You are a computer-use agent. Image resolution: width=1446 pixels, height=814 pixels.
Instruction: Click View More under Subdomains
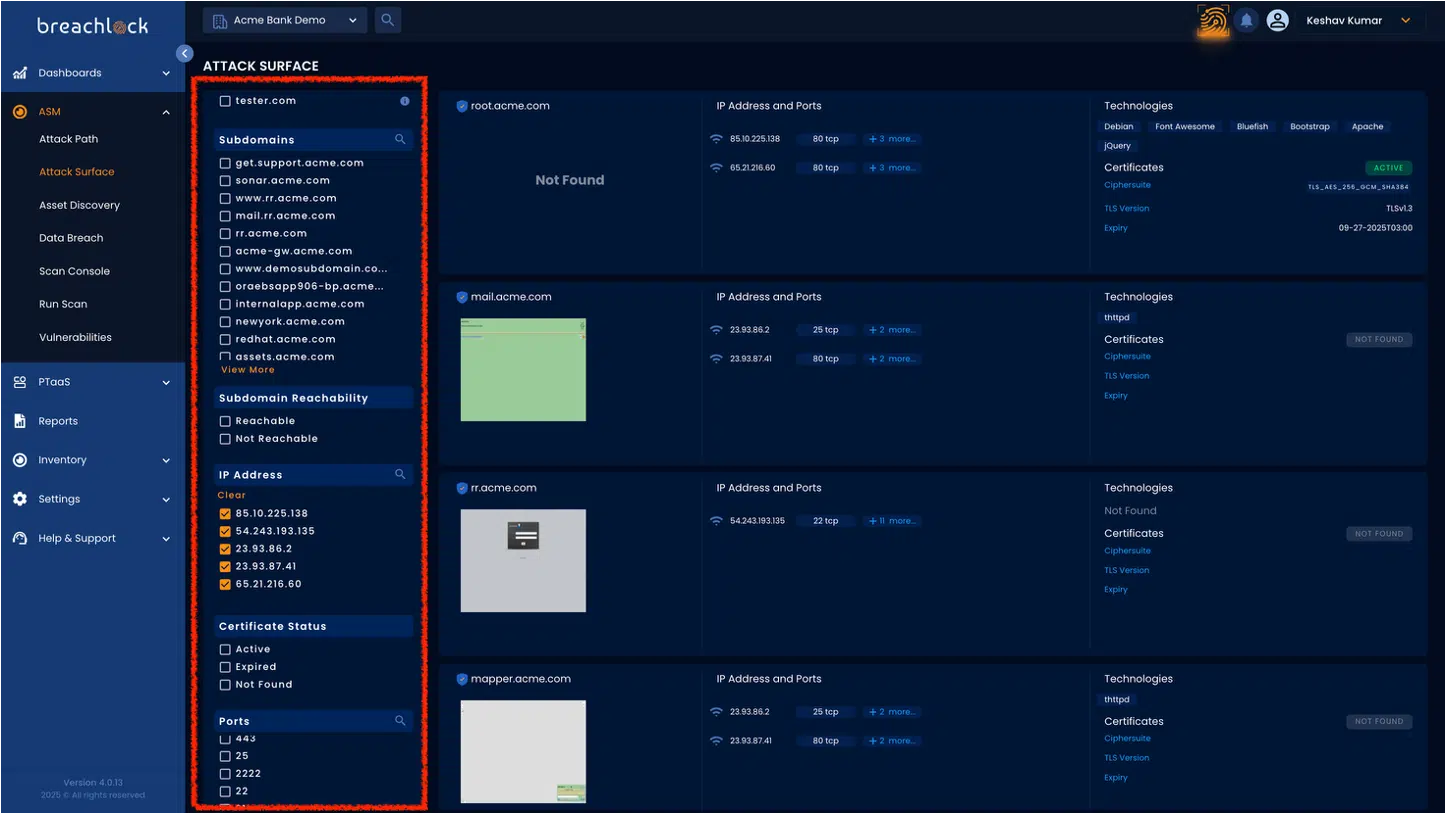248,370
